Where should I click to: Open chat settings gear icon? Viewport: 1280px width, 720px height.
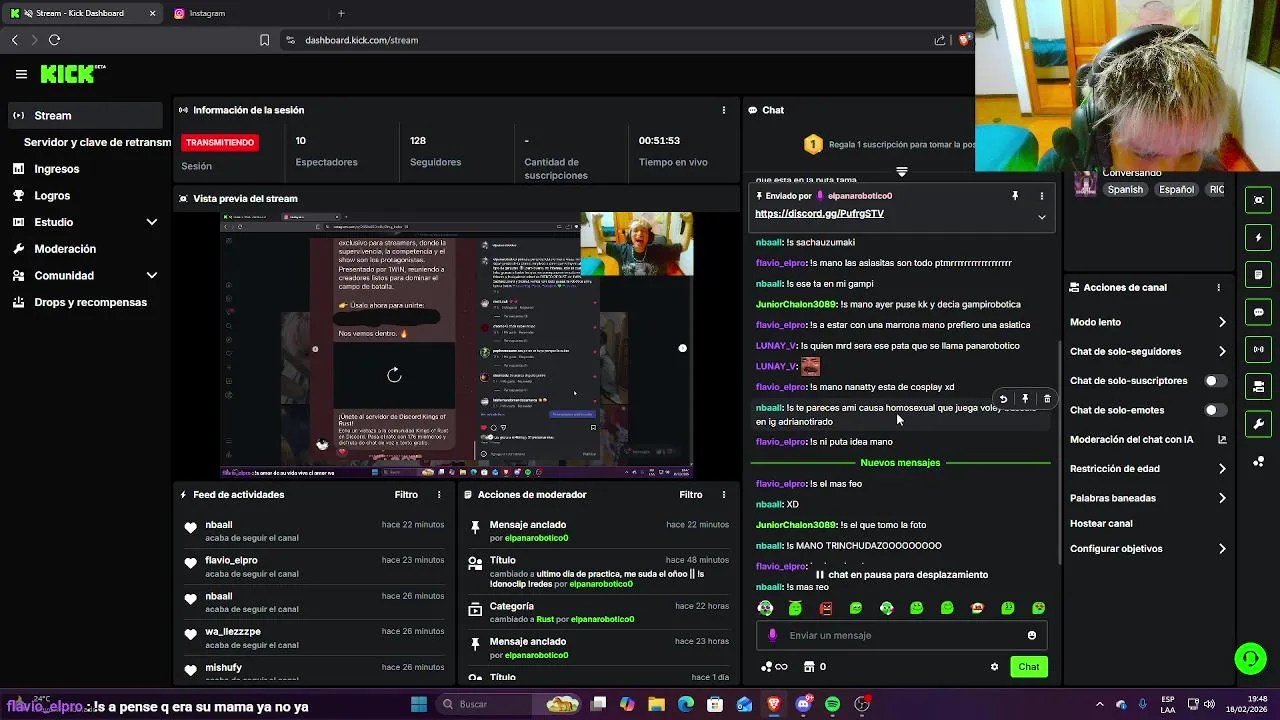994,667
